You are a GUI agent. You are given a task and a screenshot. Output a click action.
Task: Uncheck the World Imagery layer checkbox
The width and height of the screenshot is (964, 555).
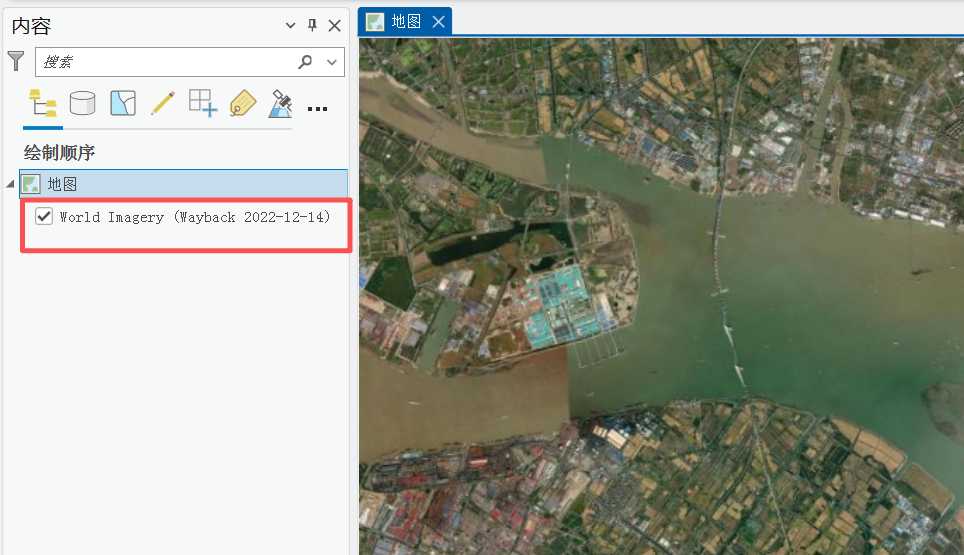(44, 216)
